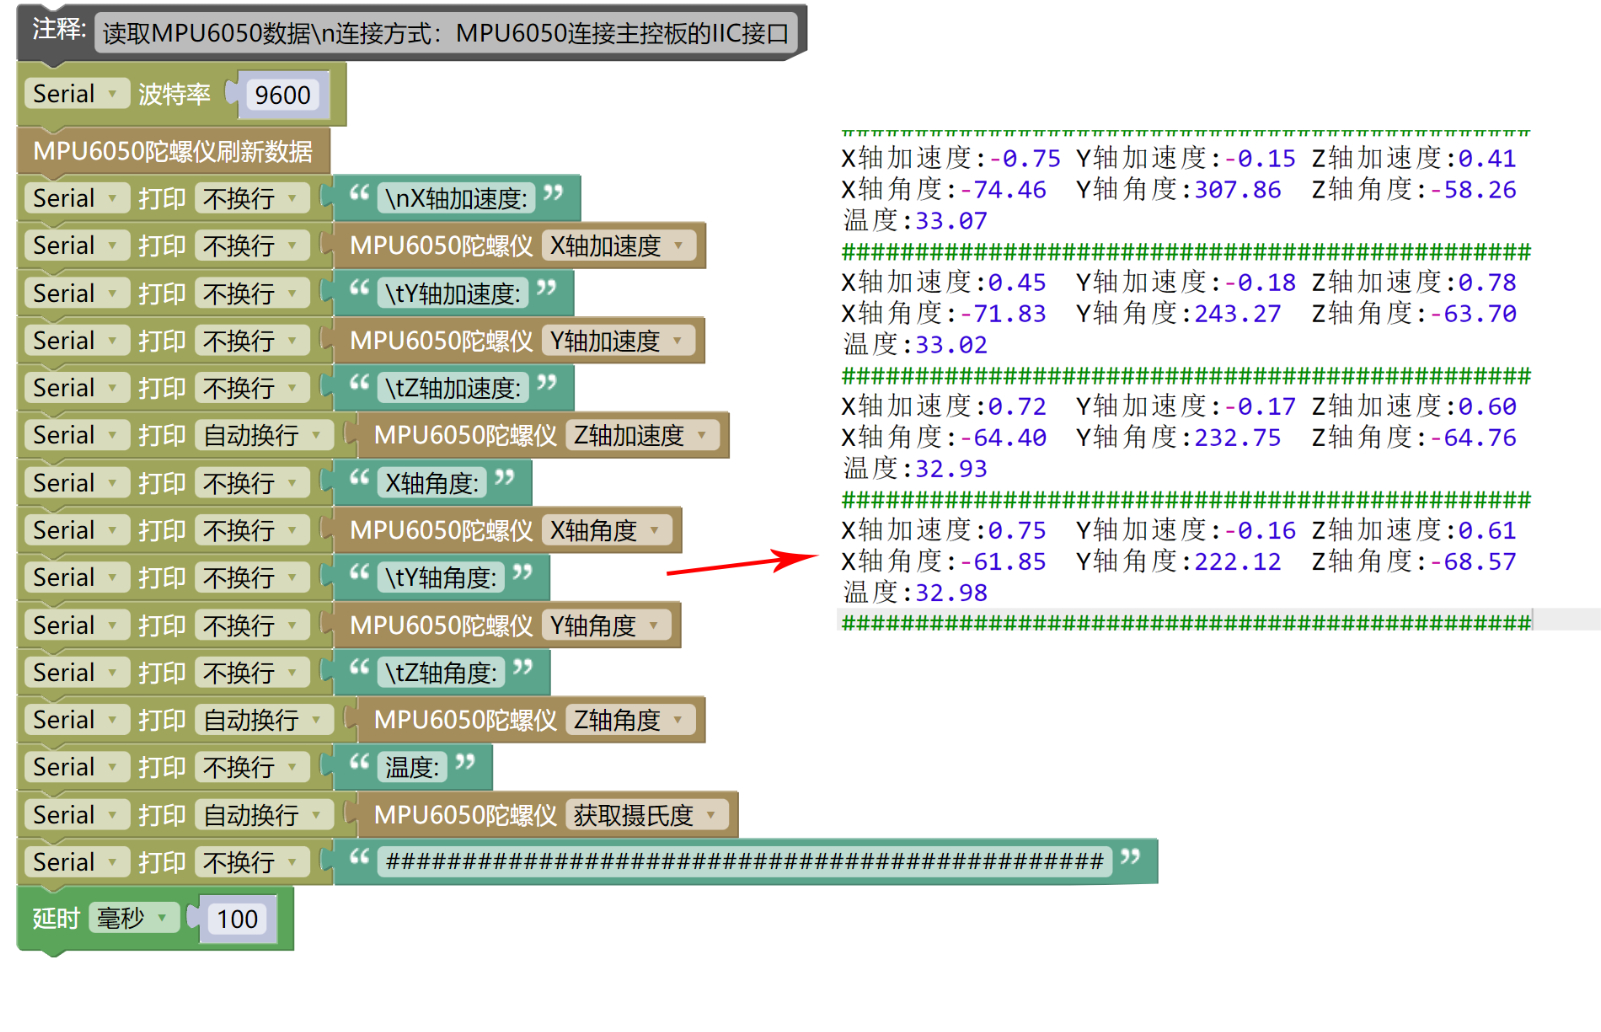Edit the "\tZ轴角度:" string text field
This screenshot has height=1032, width=1601.
click(x=441, y=673)
